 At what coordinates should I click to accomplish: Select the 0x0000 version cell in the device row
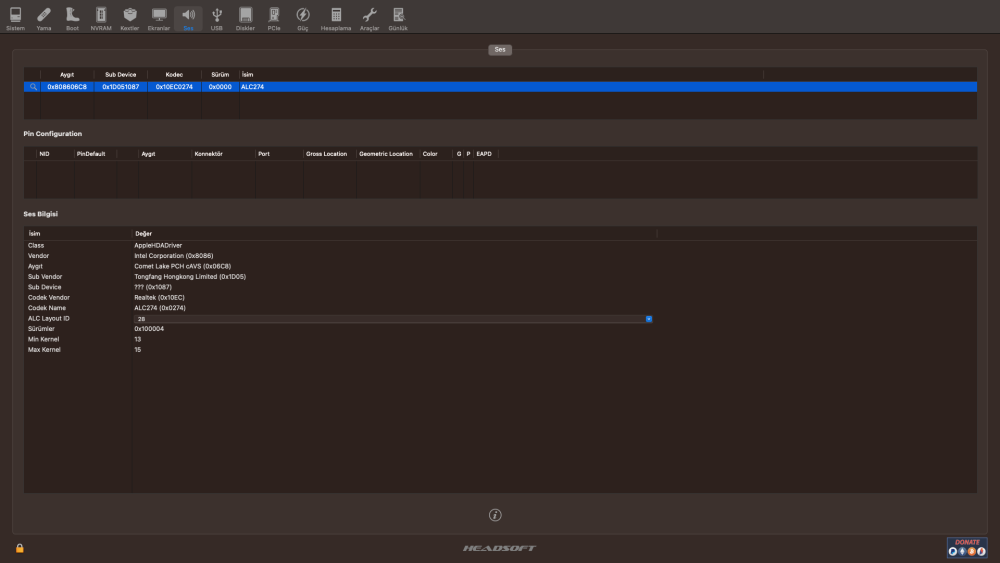tap(220, 87)
